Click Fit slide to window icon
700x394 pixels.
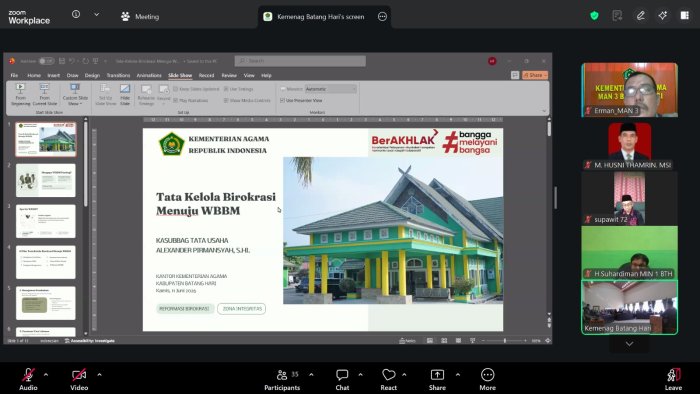point(548,340)
